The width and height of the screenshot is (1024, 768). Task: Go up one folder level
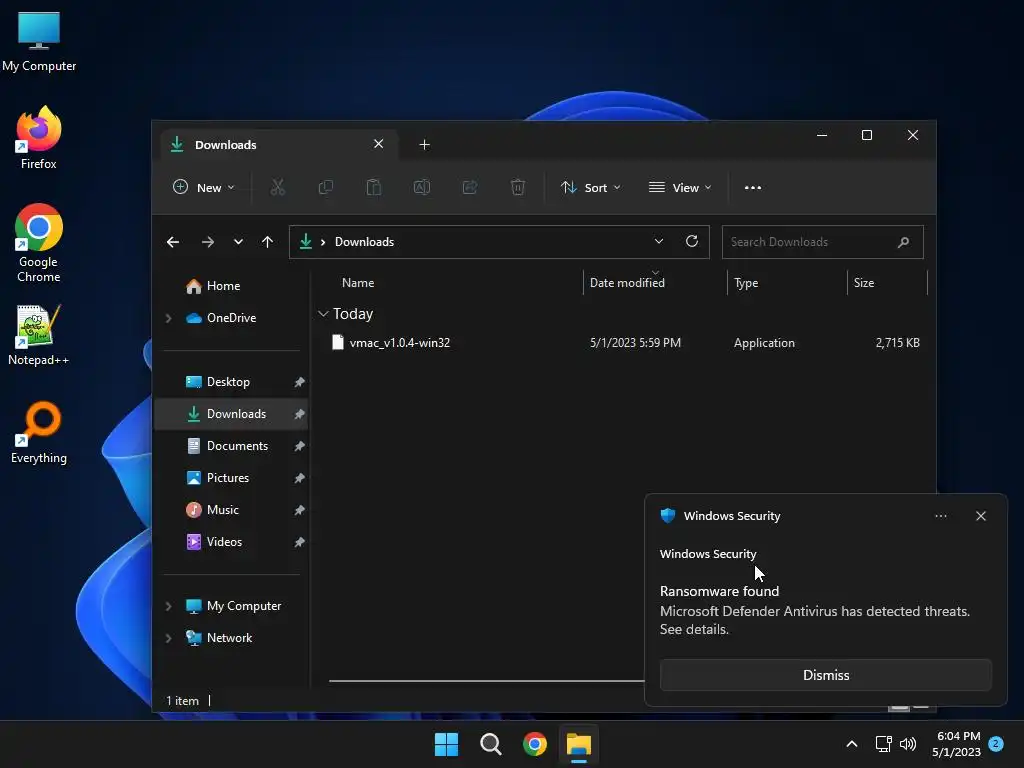[267, 242]
